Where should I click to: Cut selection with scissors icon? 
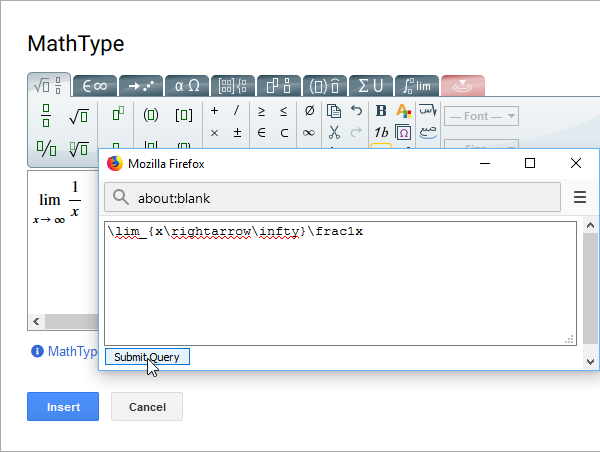334,132
